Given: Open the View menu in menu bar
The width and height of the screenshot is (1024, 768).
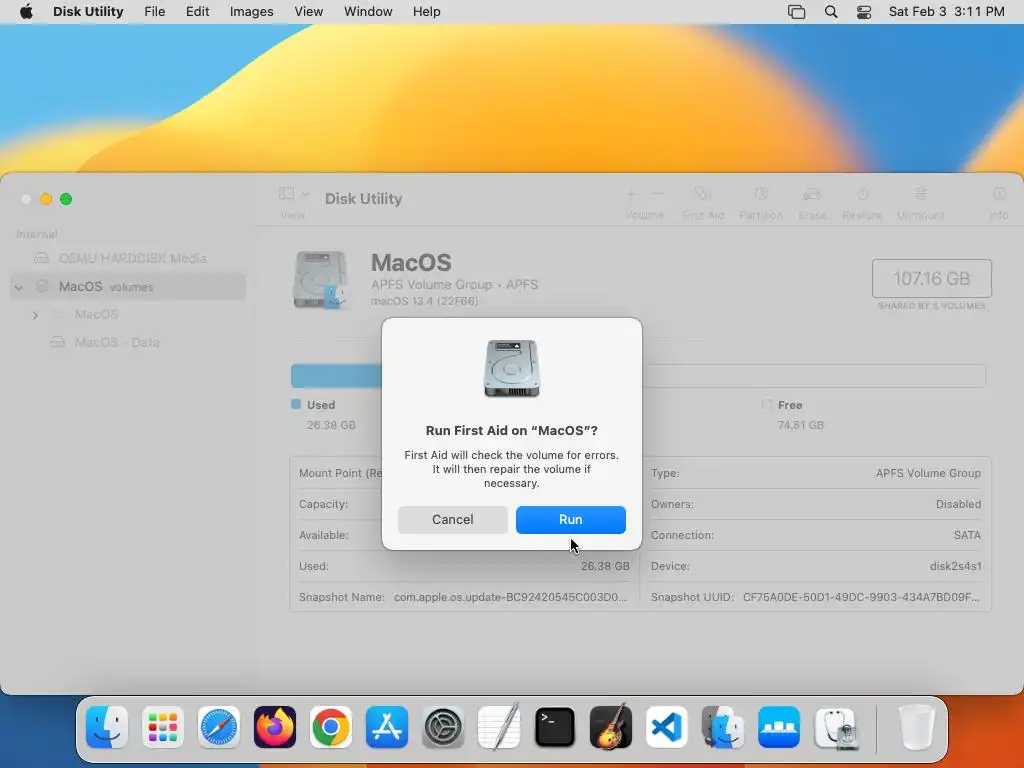Looking at the screenshot, I should click(308, 12).
